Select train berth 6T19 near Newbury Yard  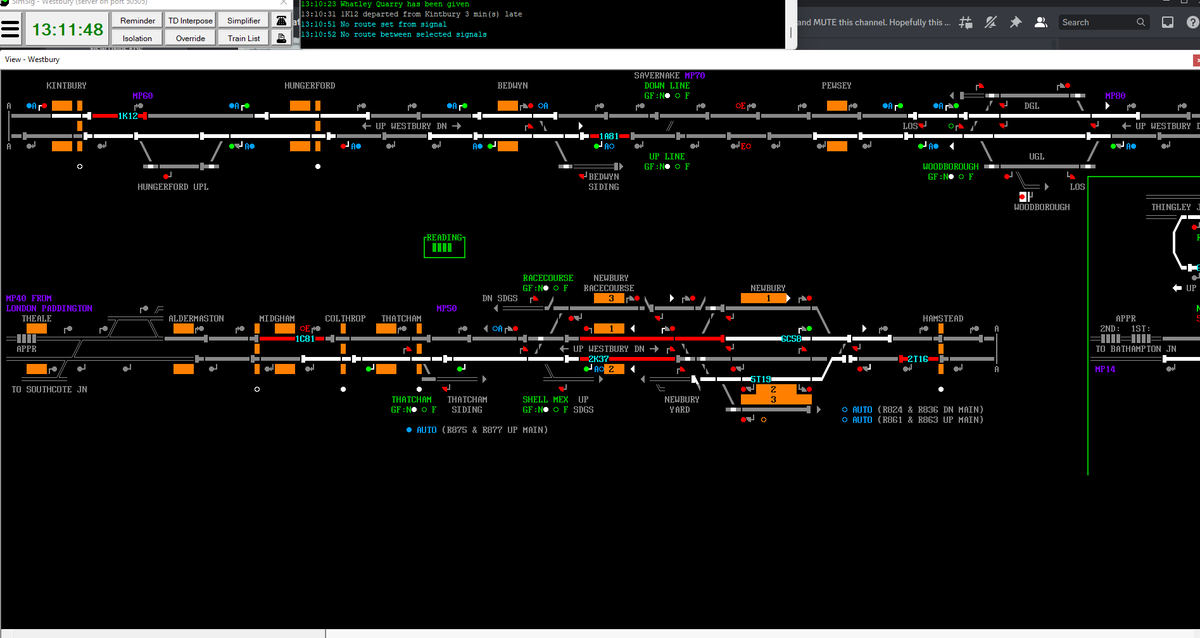[761, 379]
